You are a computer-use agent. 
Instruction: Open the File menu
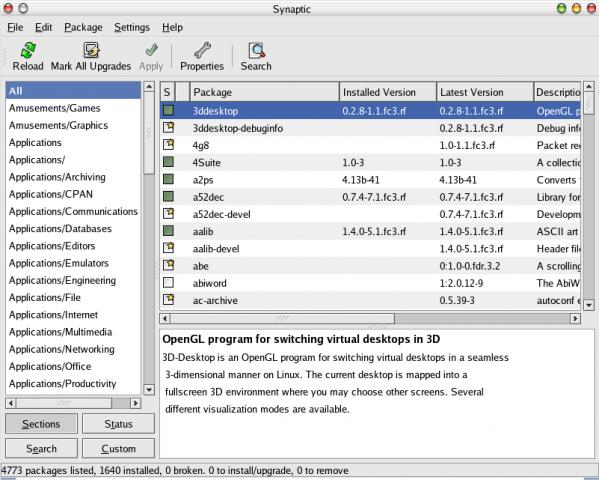[x=15, y=28]
